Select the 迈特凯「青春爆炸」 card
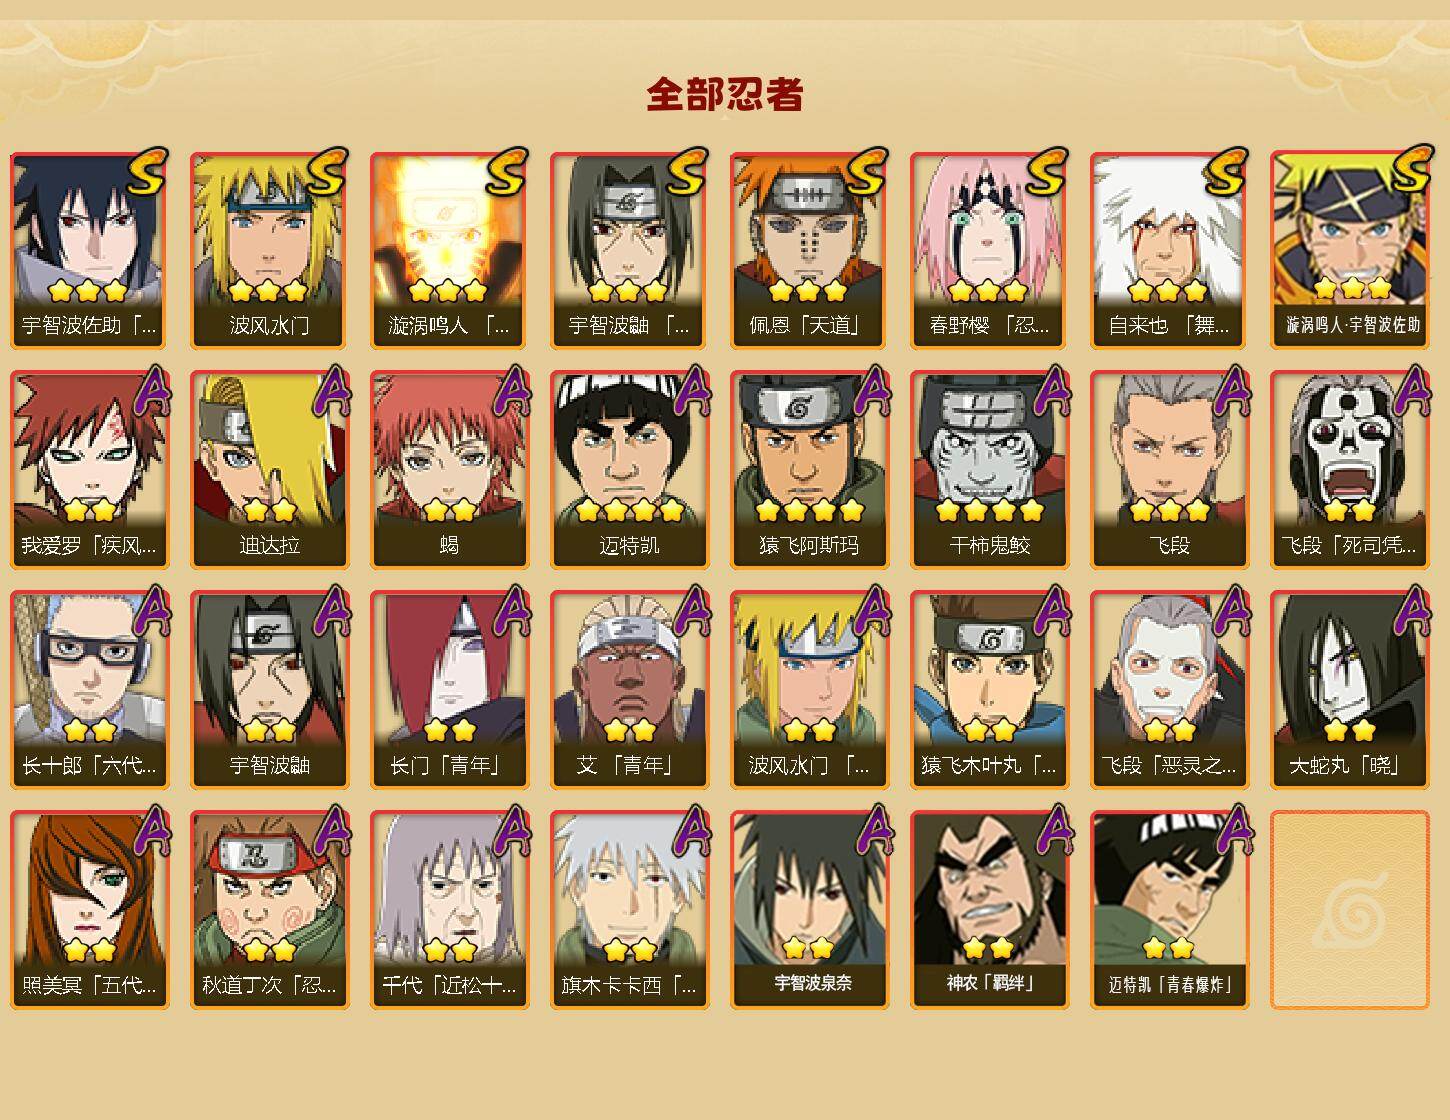This screenshot has width=1450, height=1120. click(x=1169, y=910)
